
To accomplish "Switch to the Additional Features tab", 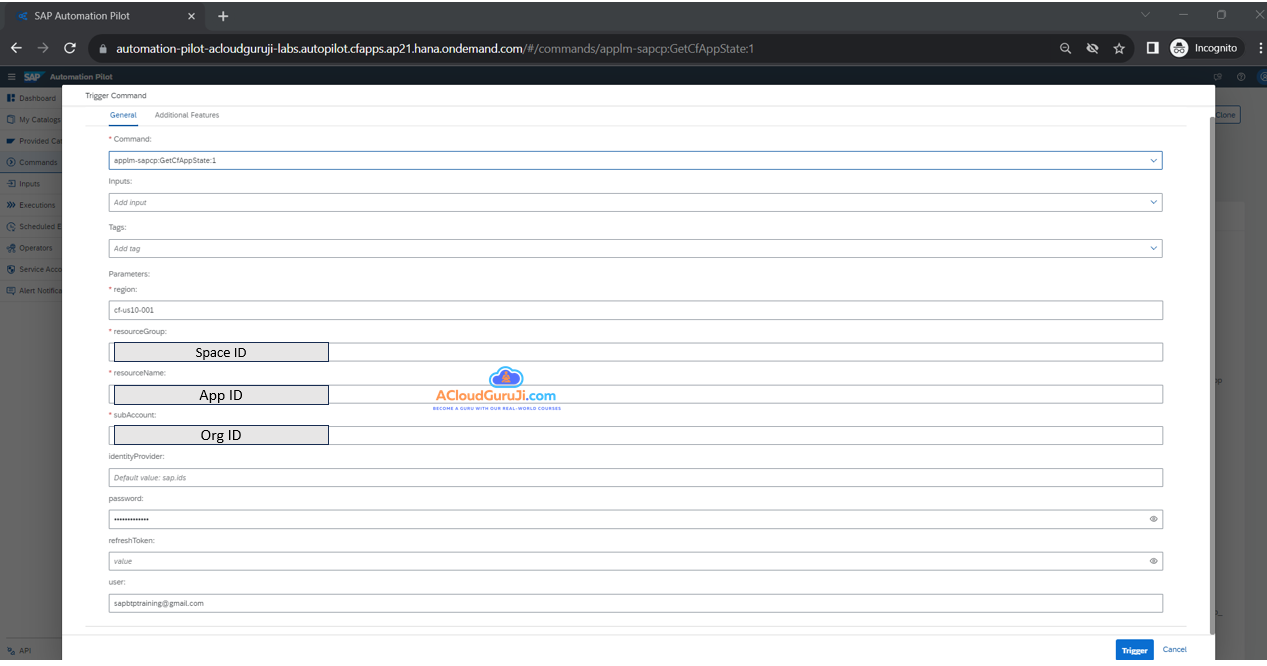I will coord(187,115).
